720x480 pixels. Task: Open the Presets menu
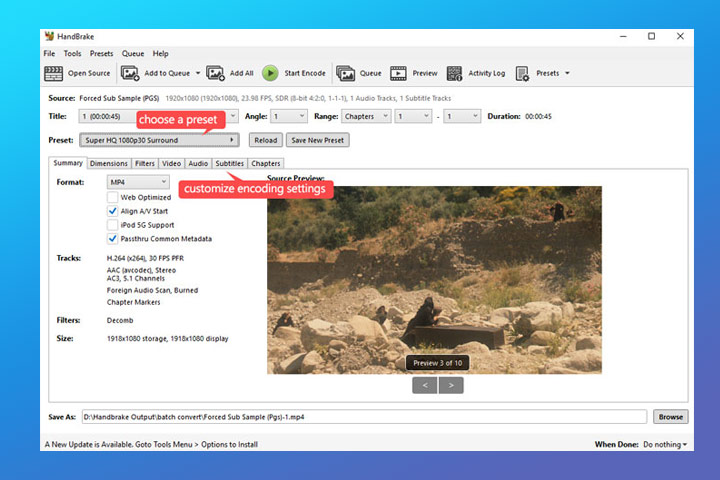coord(101,53)
